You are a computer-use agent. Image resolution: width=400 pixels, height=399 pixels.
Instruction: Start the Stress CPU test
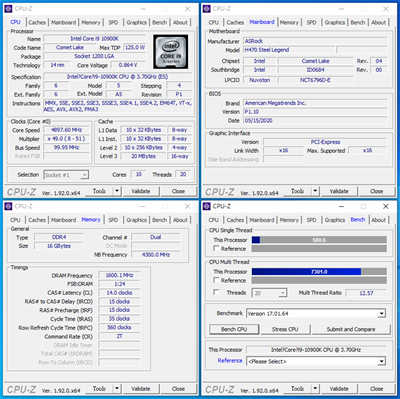[285, 329]
